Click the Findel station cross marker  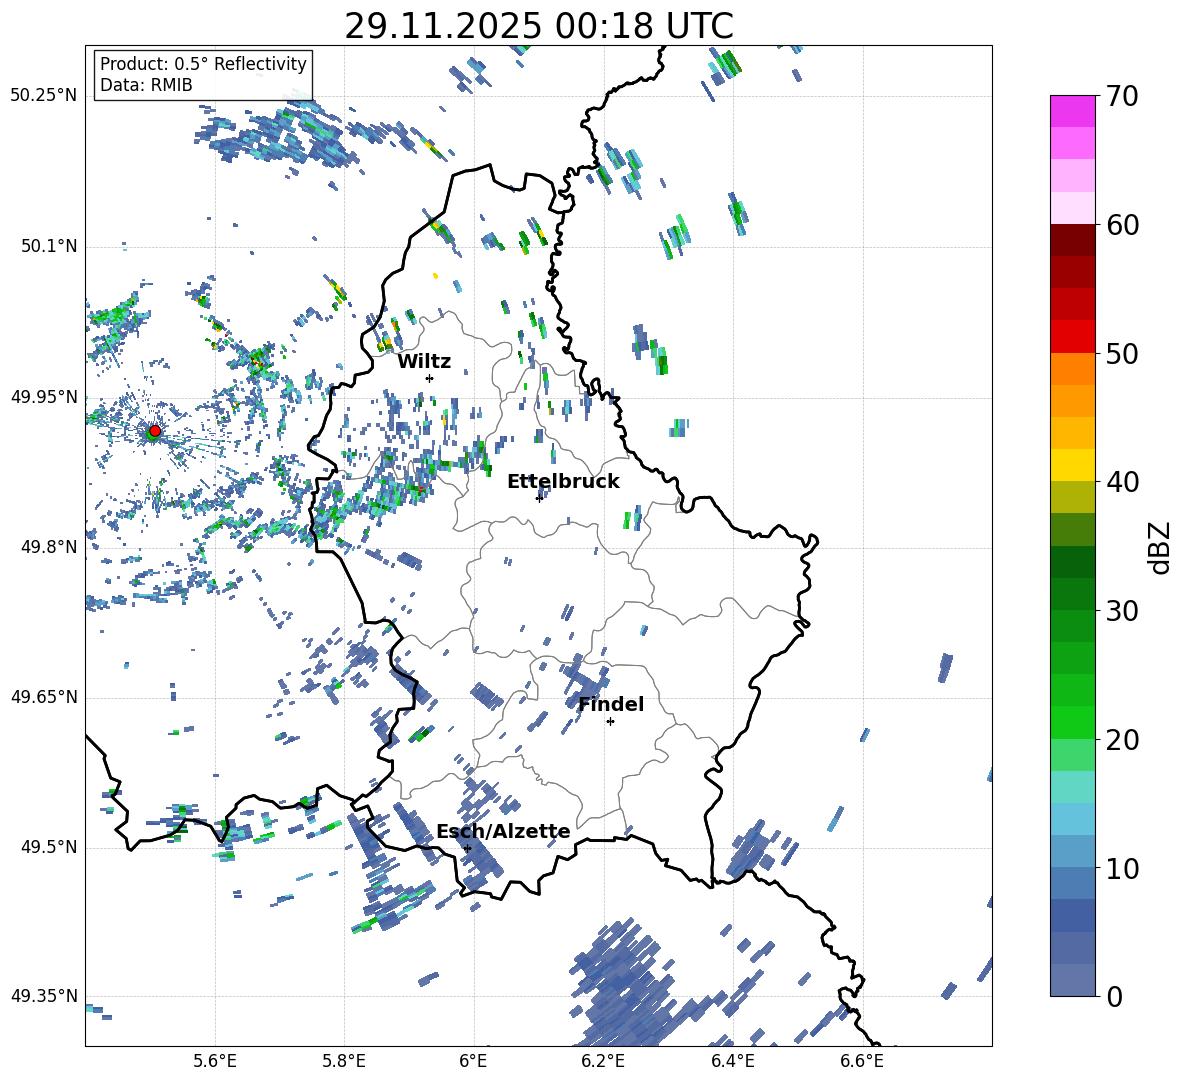[x=610, y=722]
